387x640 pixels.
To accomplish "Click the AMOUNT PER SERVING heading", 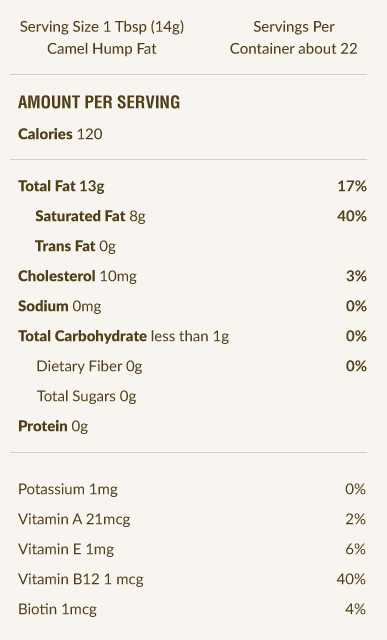I will pyautogui.click(x=99, y=102).
